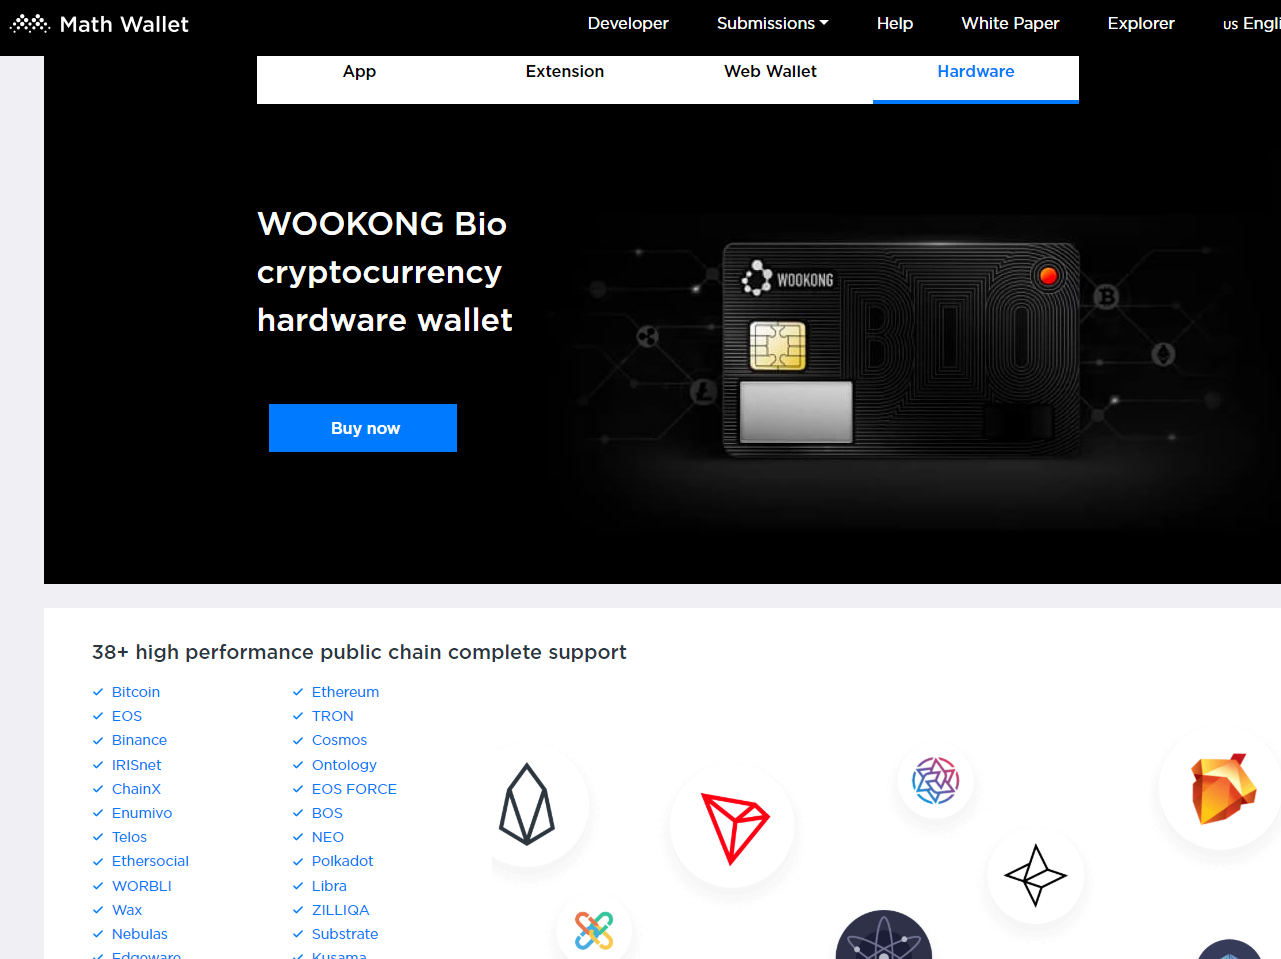Viewport: 1281px width, 959px height.
Task: Click the Ethereum diamond logo circle
Action: coord(527,805)
